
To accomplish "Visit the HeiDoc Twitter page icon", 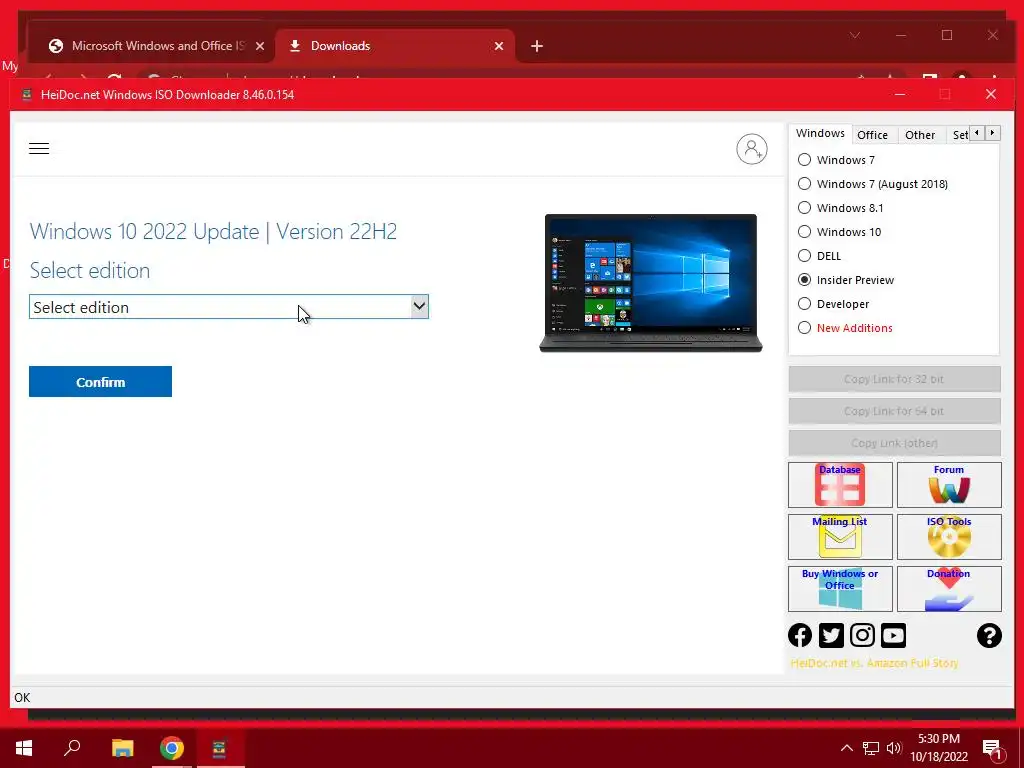I will pyautogui.click(x=831, y=635).
